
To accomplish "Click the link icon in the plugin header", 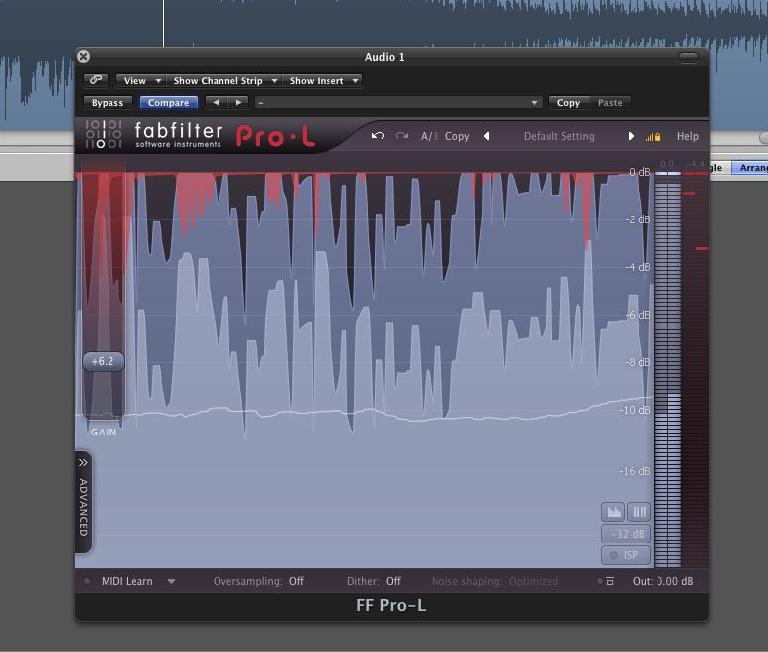I will click(96, 80).
